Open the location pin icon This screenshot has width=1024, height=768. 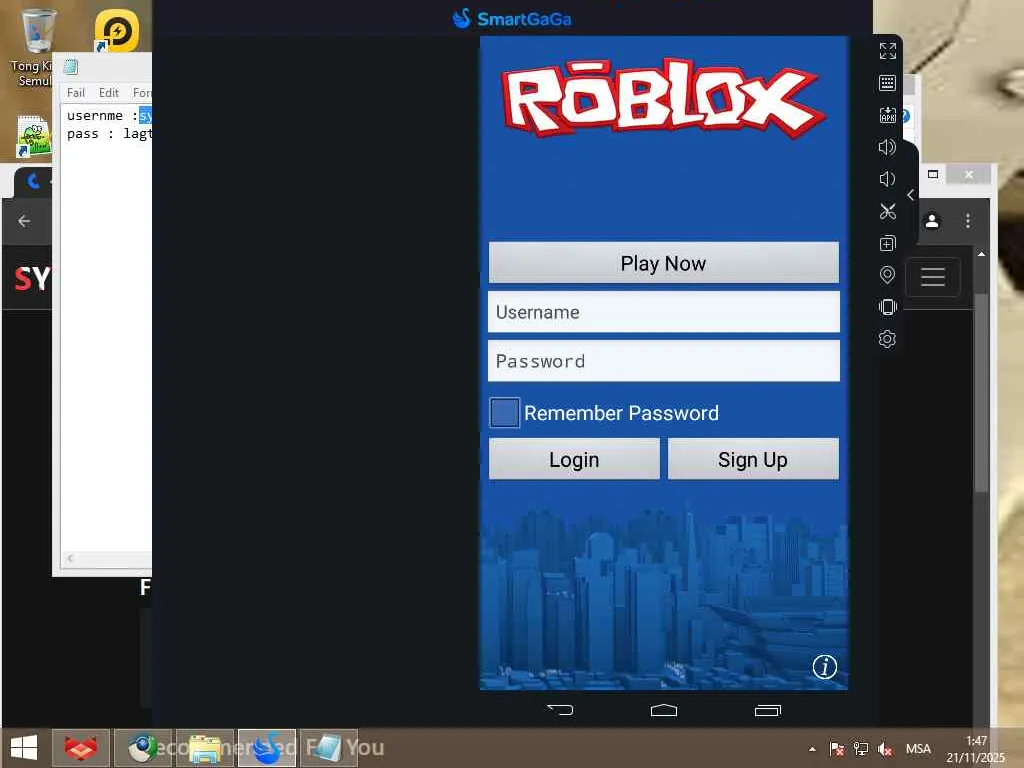[887, 275]
